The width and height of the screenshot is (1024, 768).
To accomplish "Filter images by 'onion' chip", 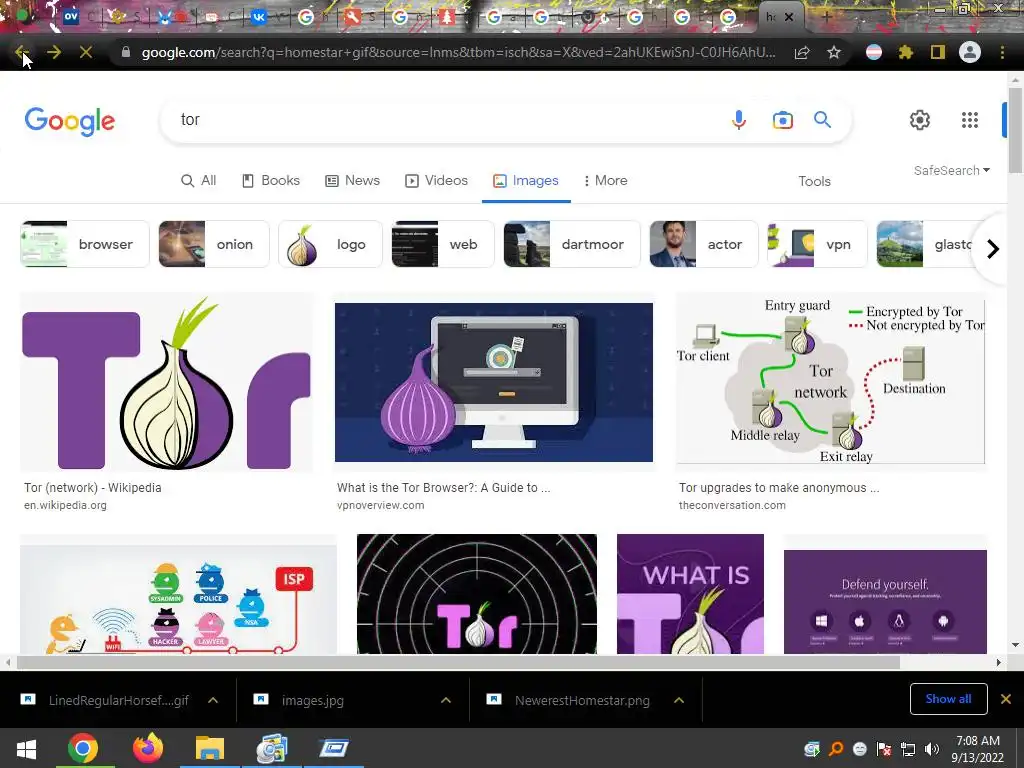I will click(214, 244).
